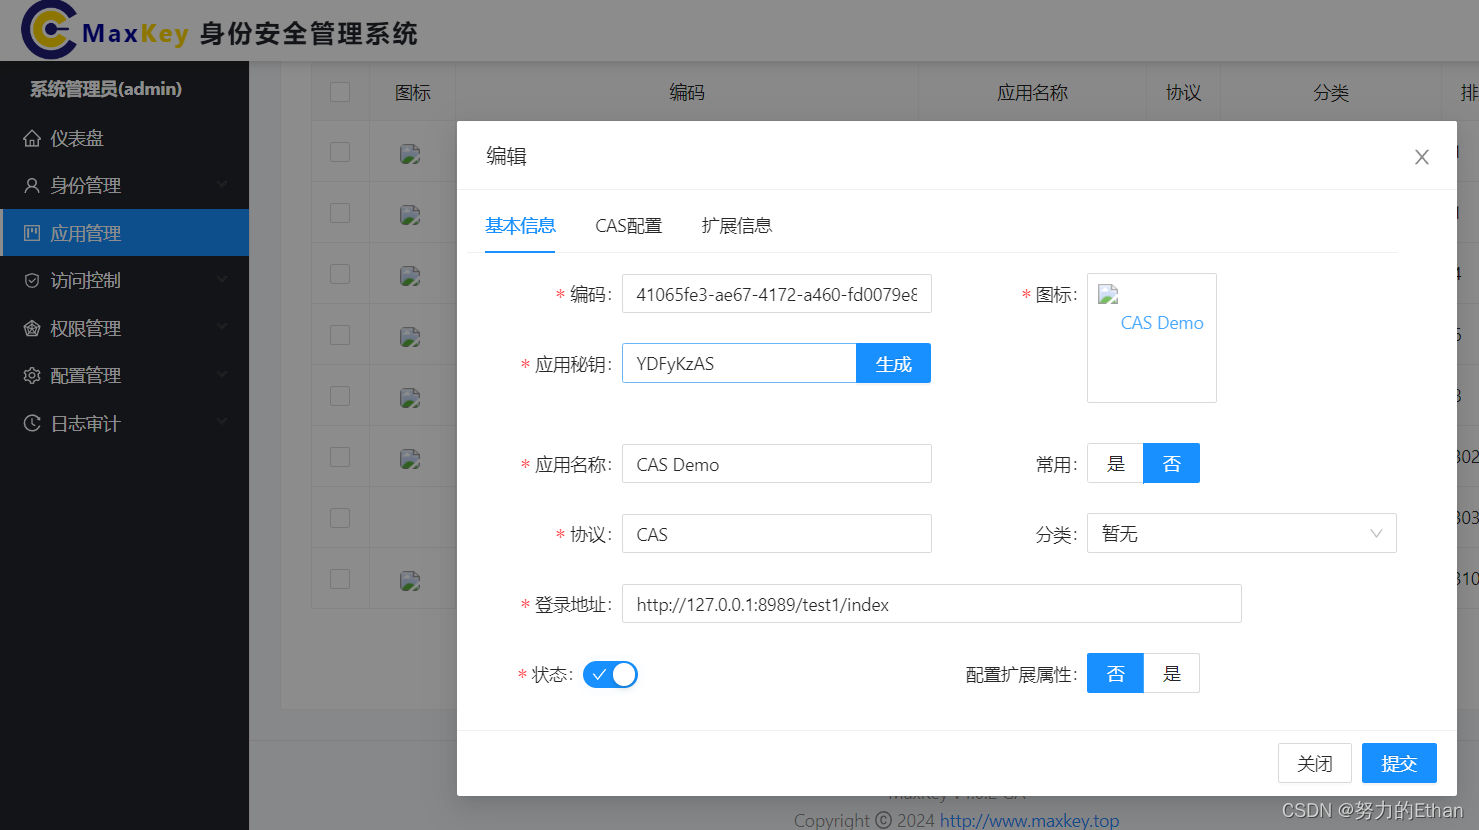This screenshot has width=1479, height=830.
Task: Toggle the 状态 switch
Action: [x=610, y=674]
